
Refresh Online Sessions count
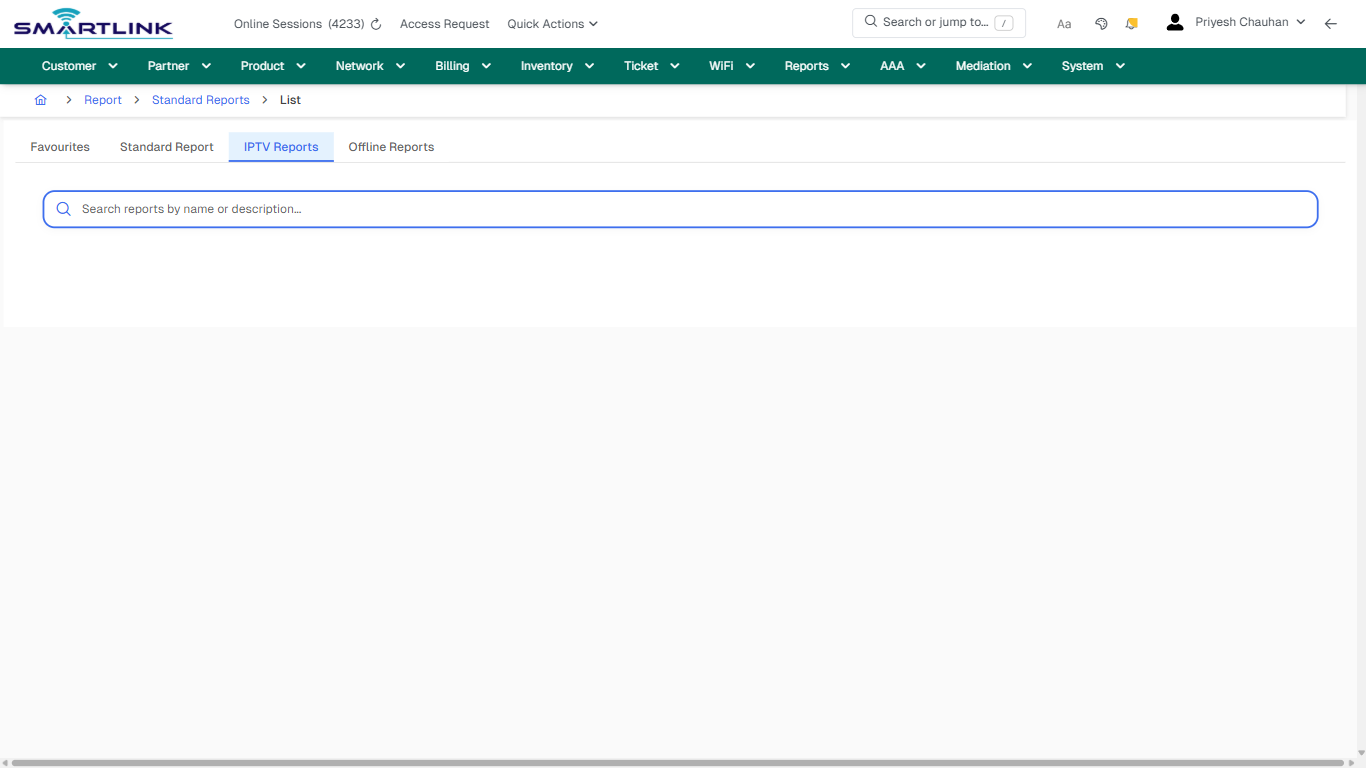pyautogui.click(x=375, y=23)
